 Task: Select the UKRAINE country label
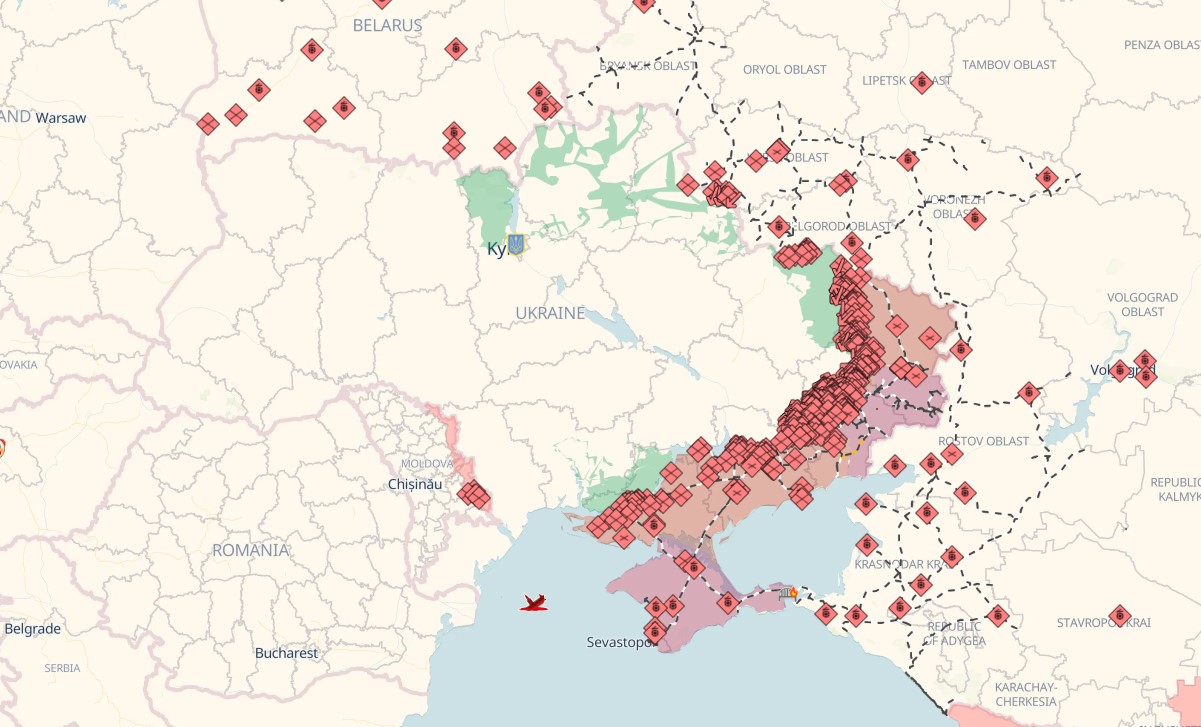click(550, 313)
